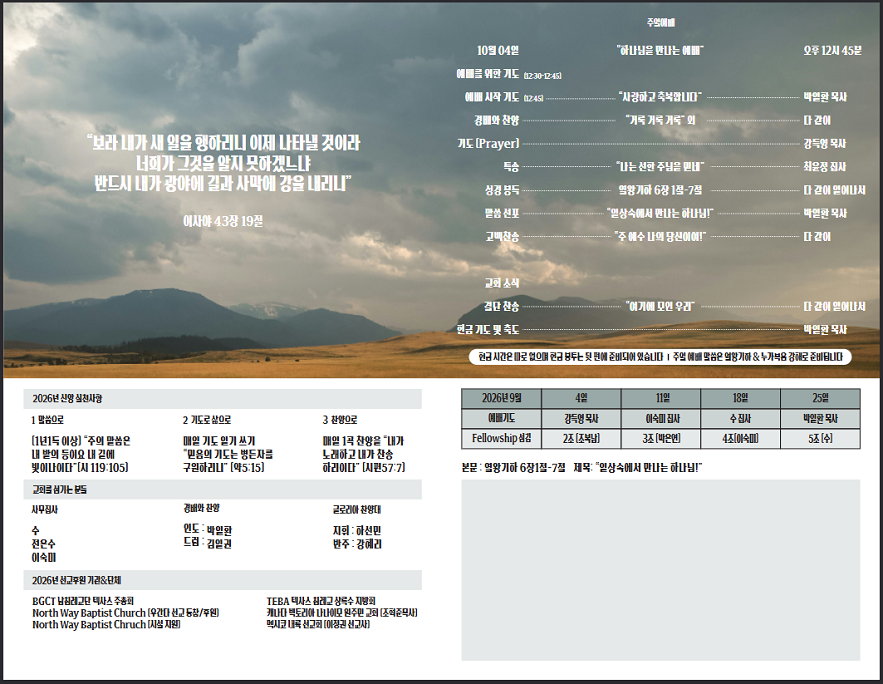
Task: Click the empty gray sermon notes box
Action: coord(661,570)
